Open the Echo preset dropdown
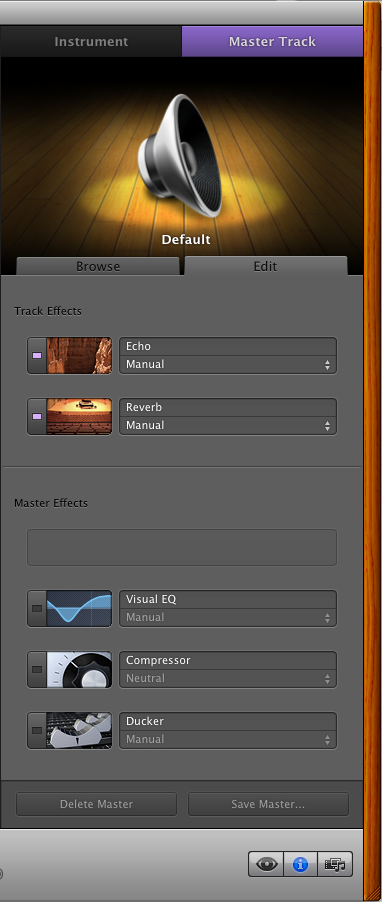The height and width of the screenshot is (902, 382). pyautogui.click(x=228, y=365)
